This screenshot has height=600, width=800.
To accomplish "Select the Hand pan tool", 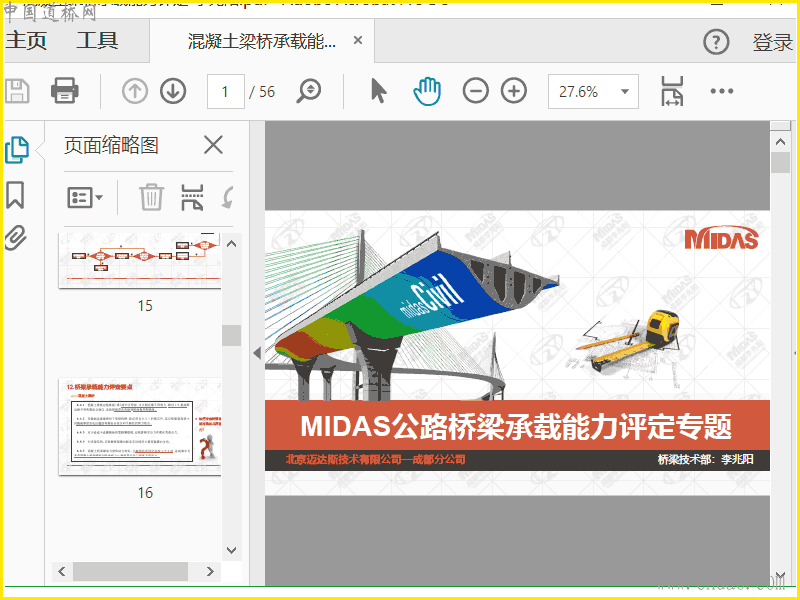I will tap(427, 91).
